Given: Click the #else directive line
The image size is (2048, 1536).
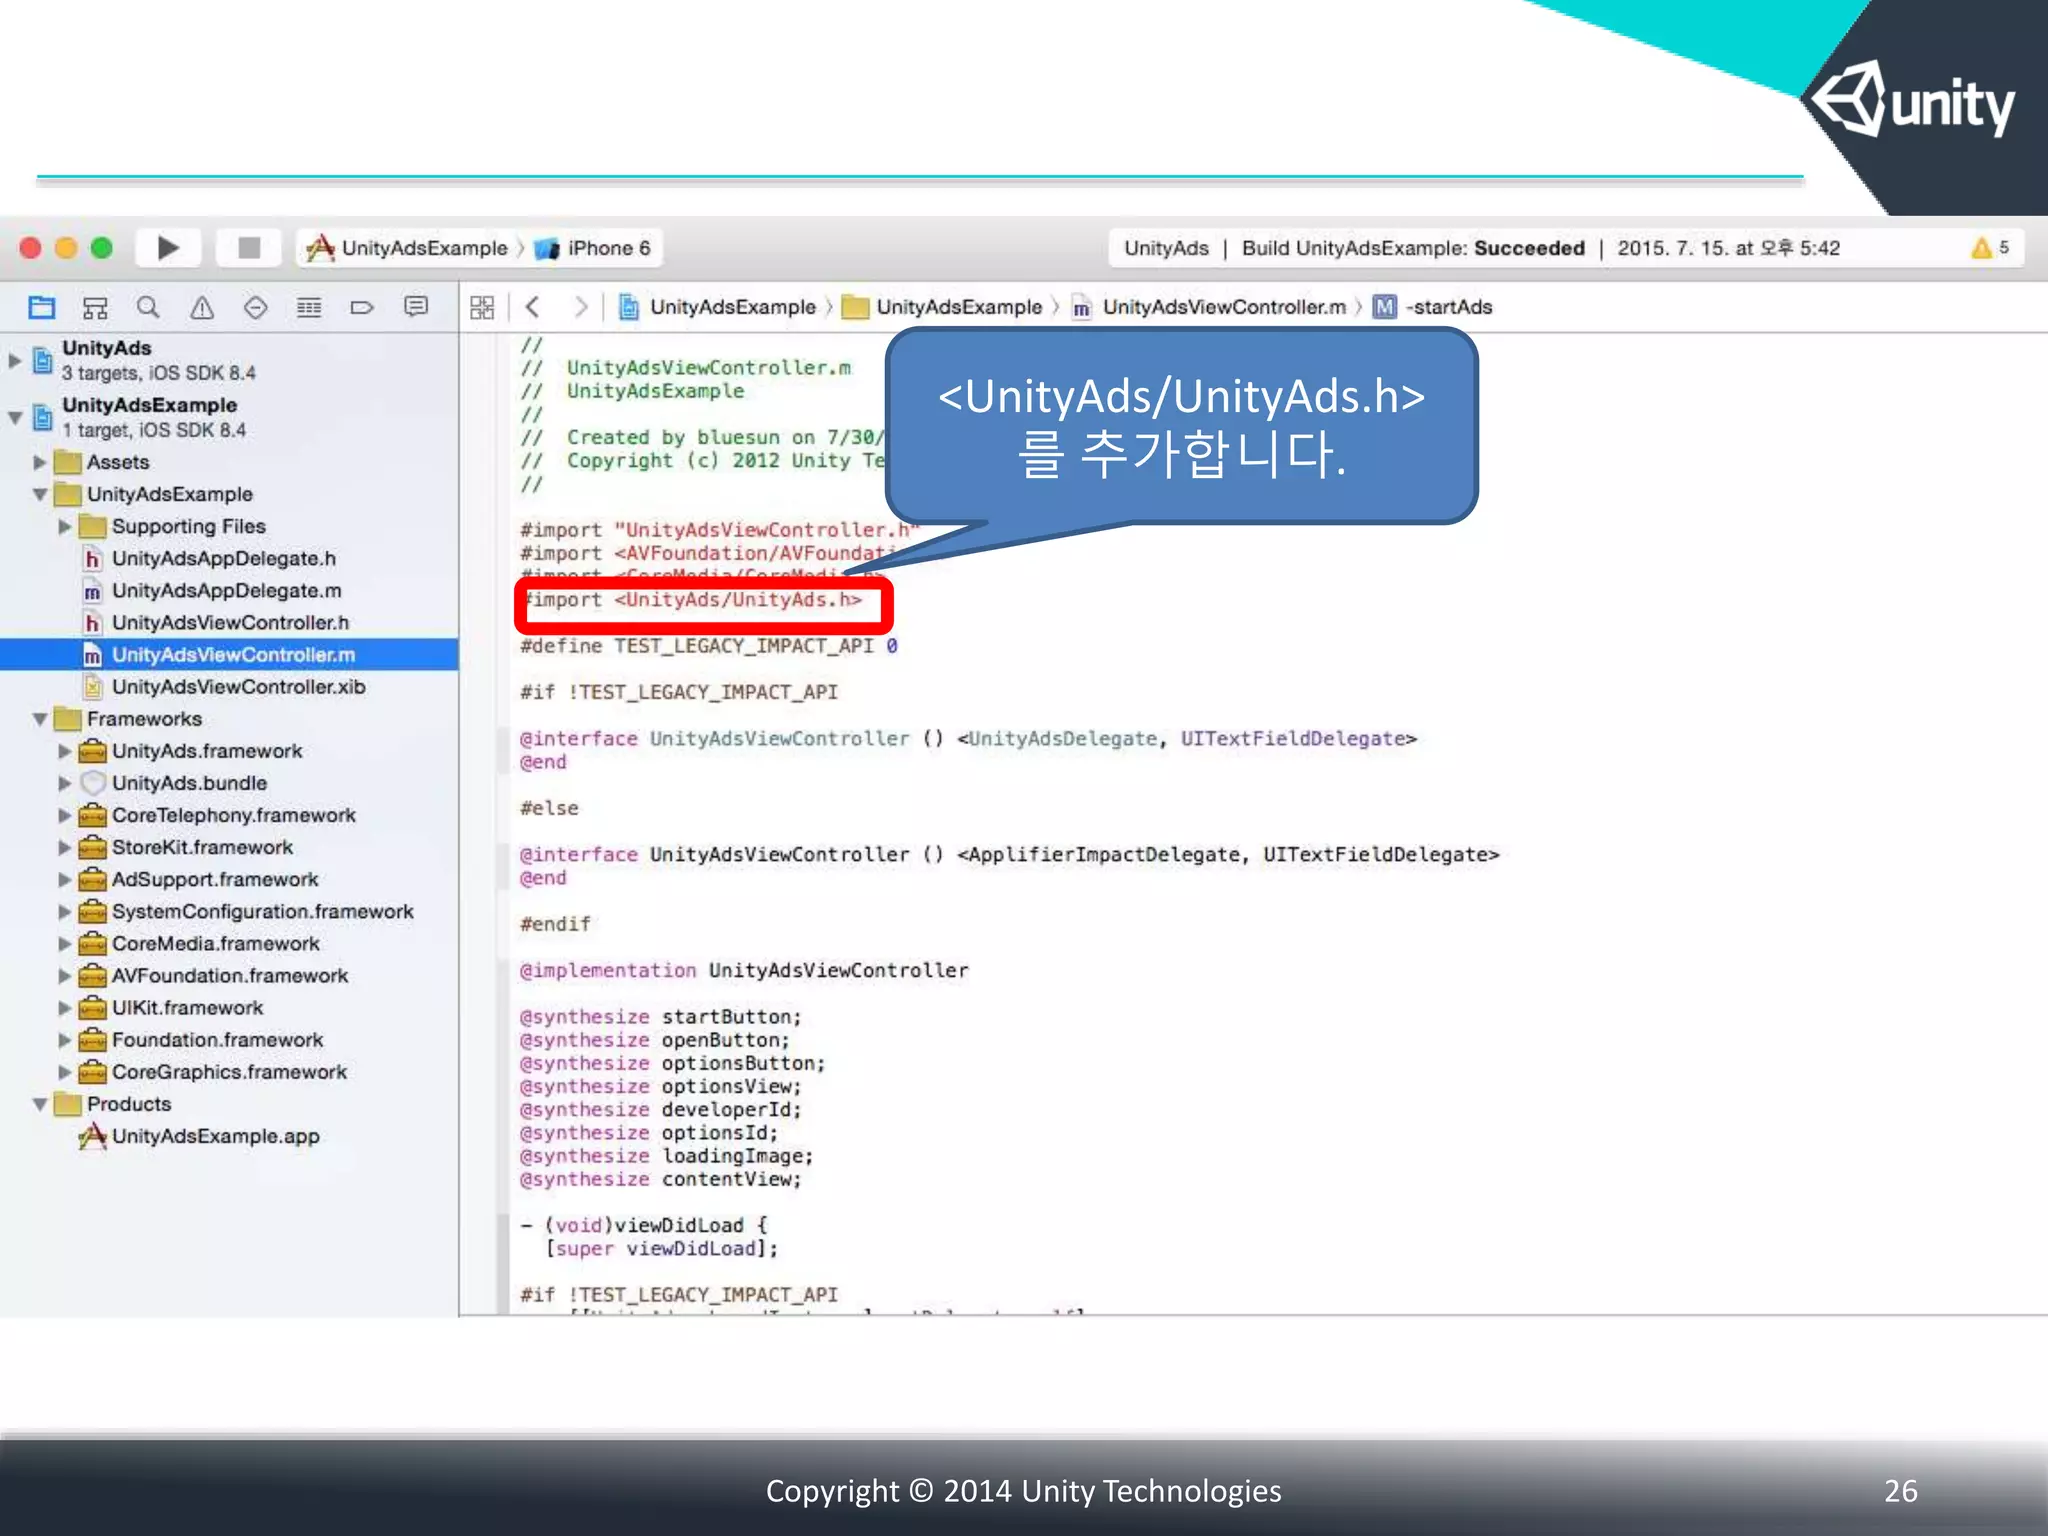Looking at the screenshot, I should 549,808.
